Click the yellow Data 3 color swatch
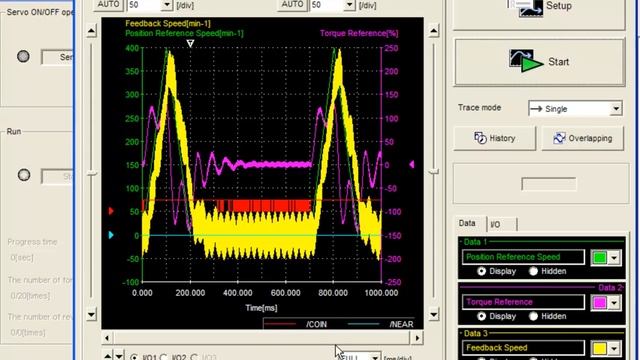 (x=600, y=348)
